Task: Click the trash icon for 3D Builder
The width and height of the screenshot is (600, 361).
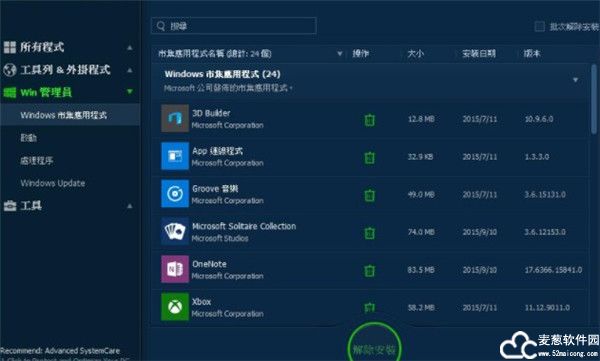Action: pyautogui.click(x=369, y=120)
